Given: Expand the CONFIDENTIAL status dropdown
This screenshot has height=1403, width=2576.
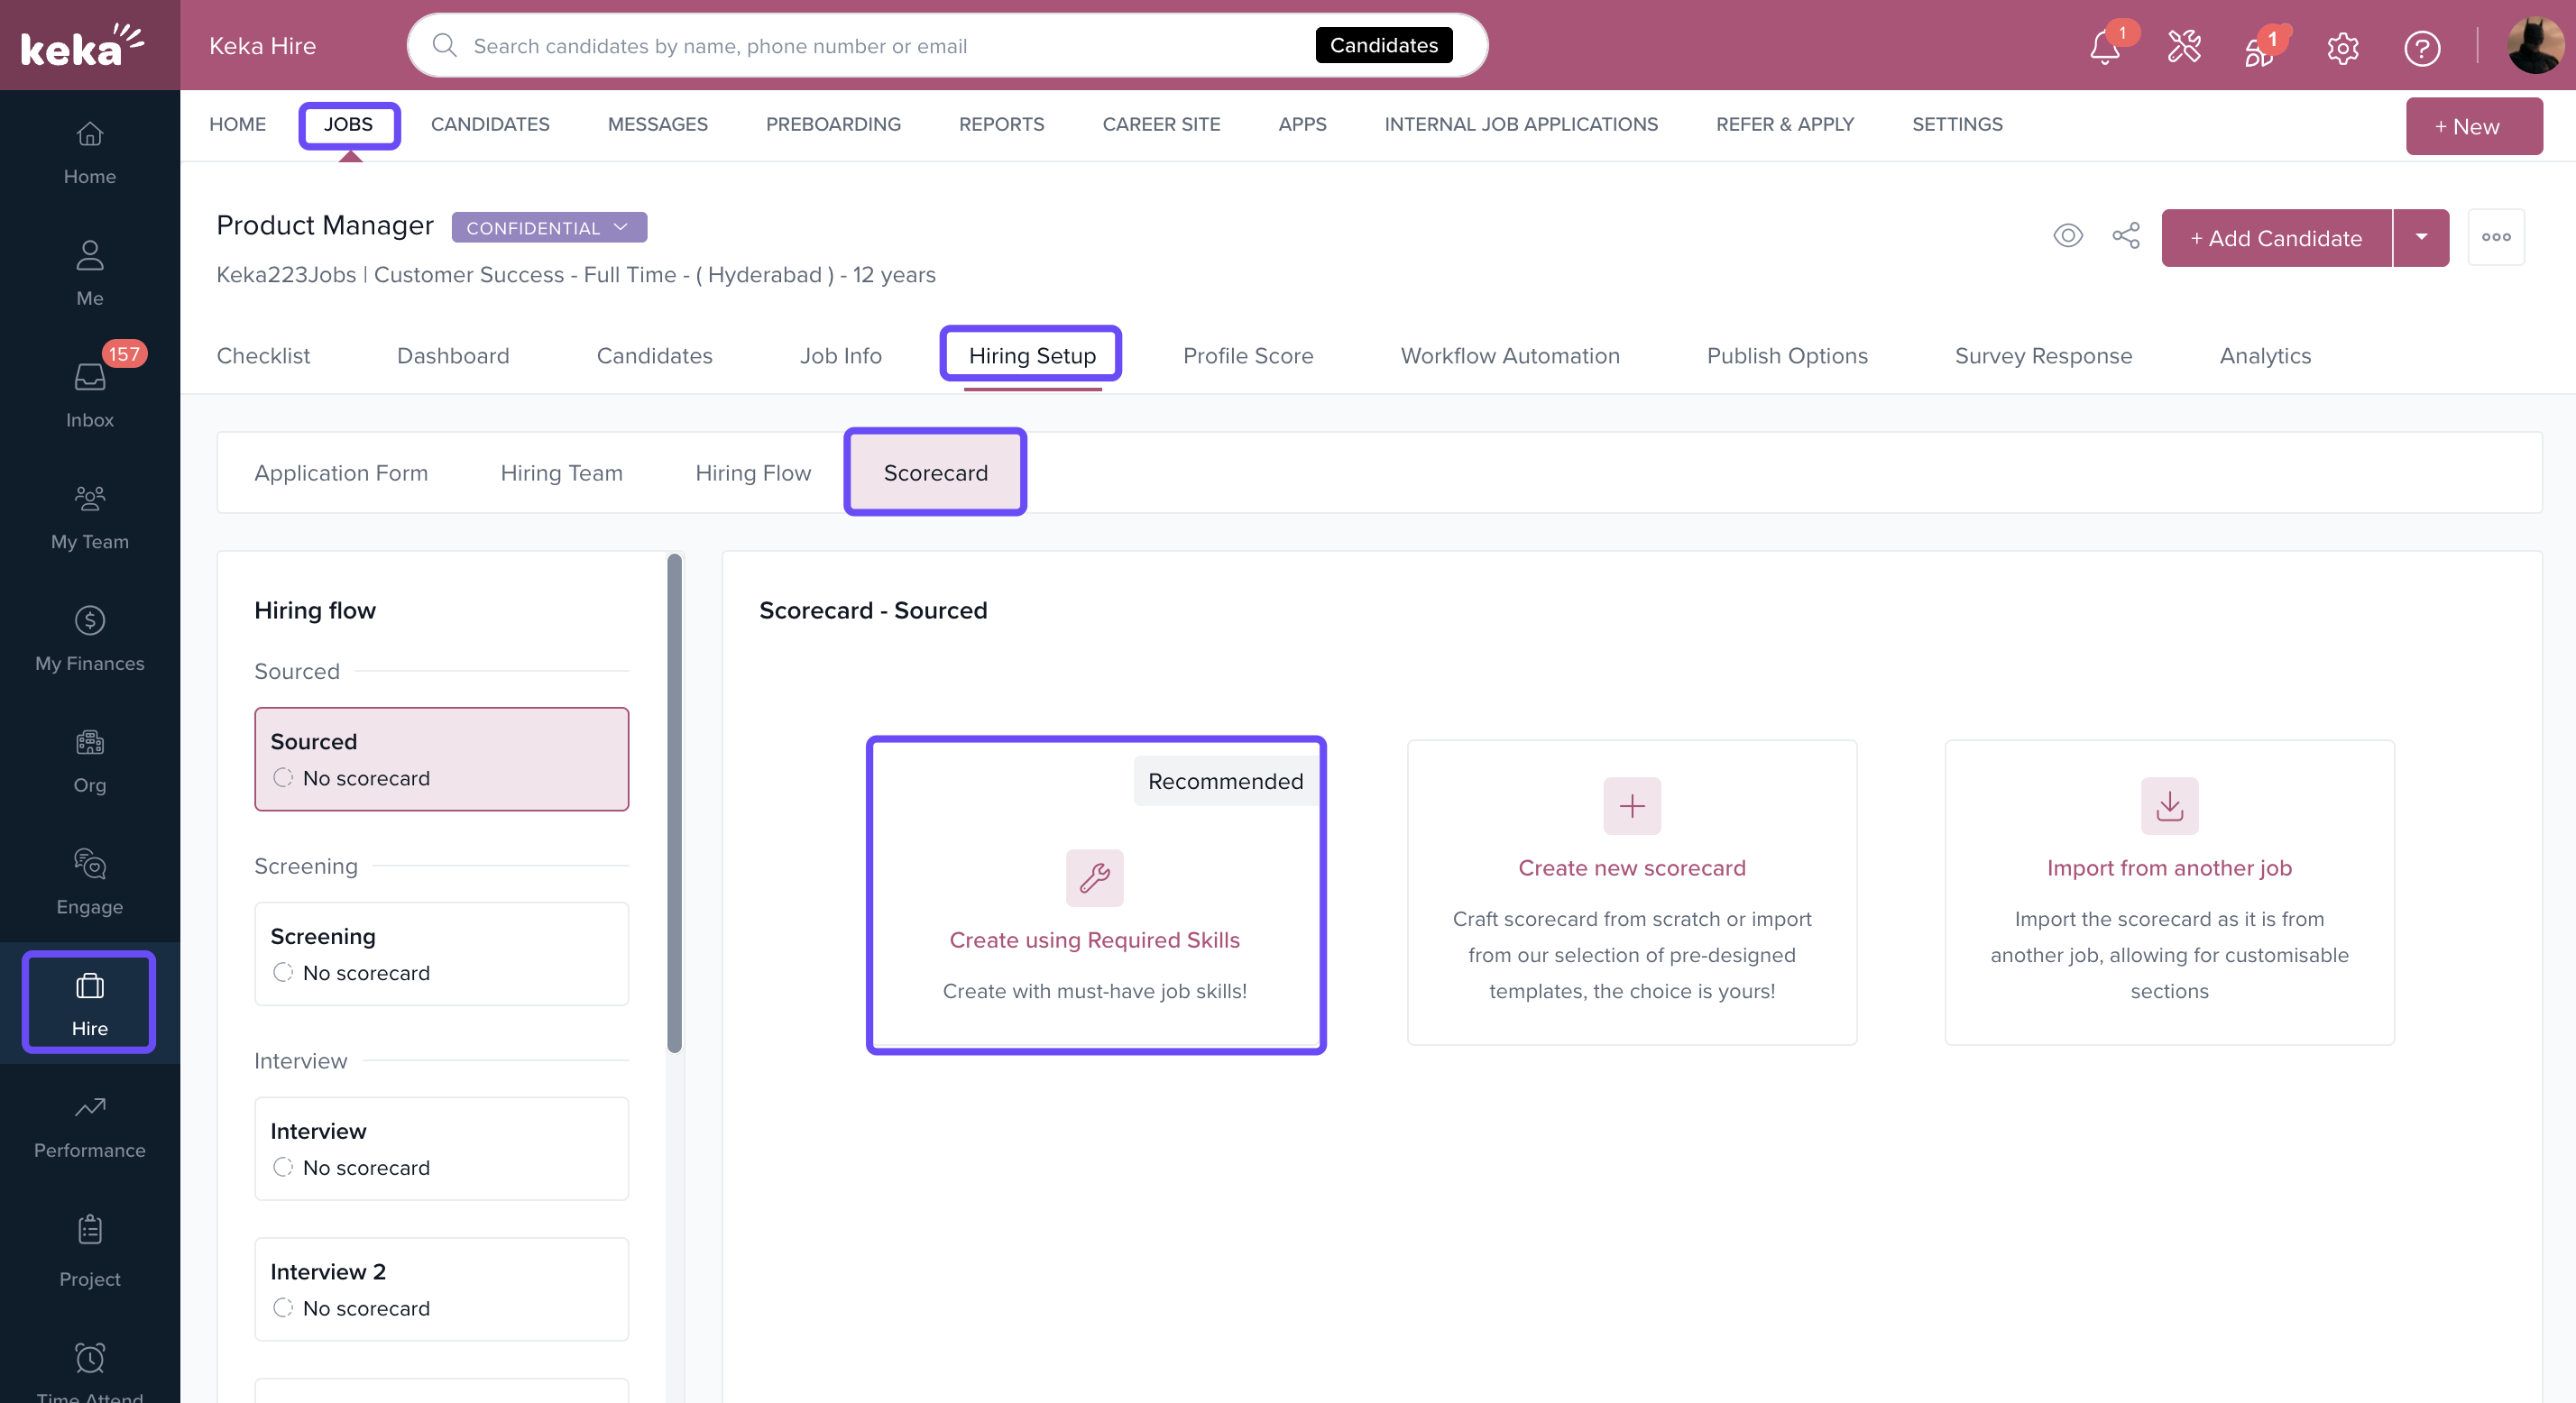Looking at the screenshot, I should [x=549, y=227].
